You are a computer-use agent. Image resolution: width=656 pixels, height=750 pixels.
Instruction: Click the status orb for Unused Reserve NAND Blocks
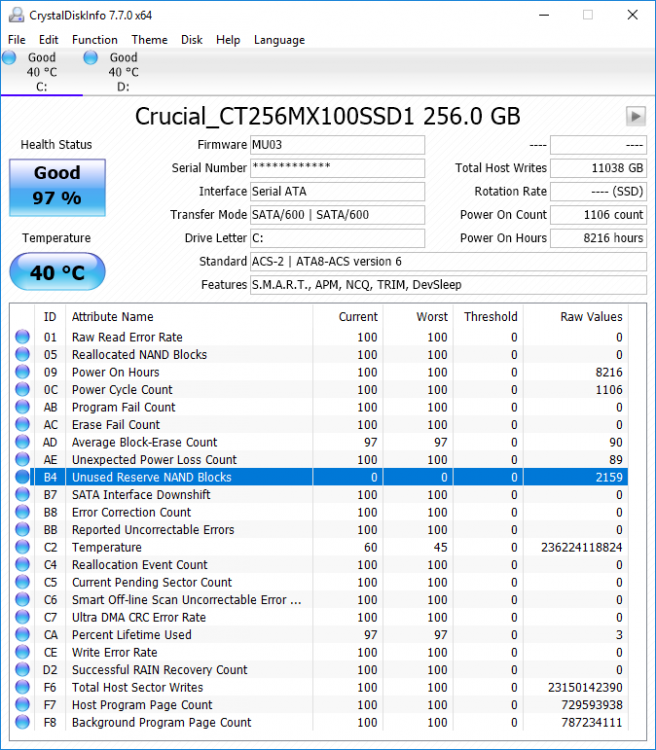22,477
